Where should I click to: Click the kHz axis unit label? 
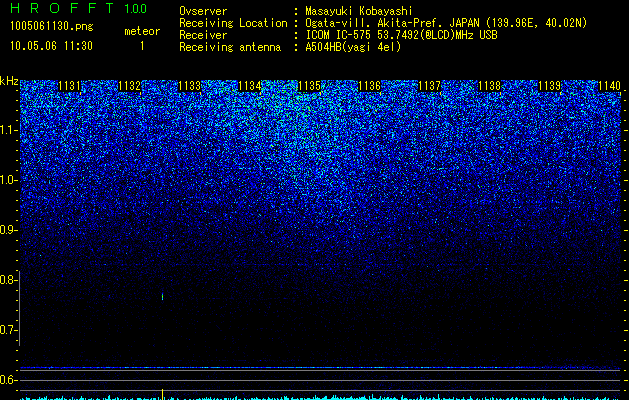tap(9, 81)
